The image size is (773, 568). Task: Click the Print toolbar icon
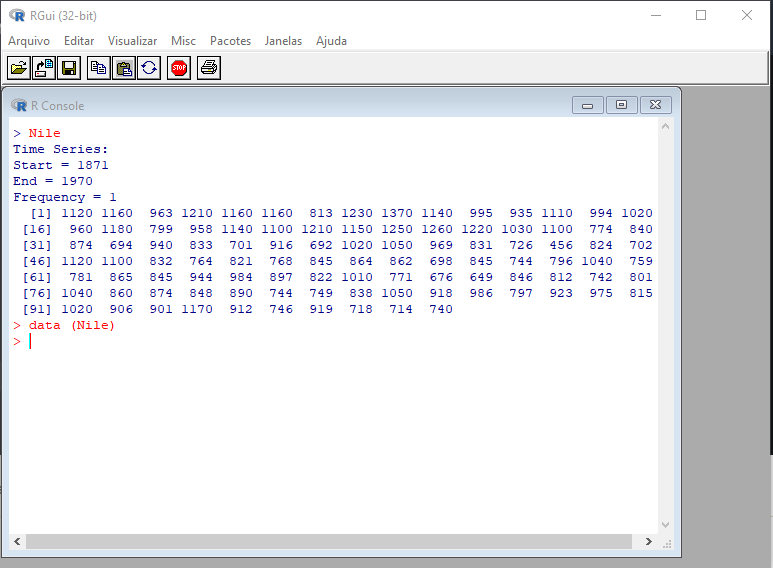[209, 68]
